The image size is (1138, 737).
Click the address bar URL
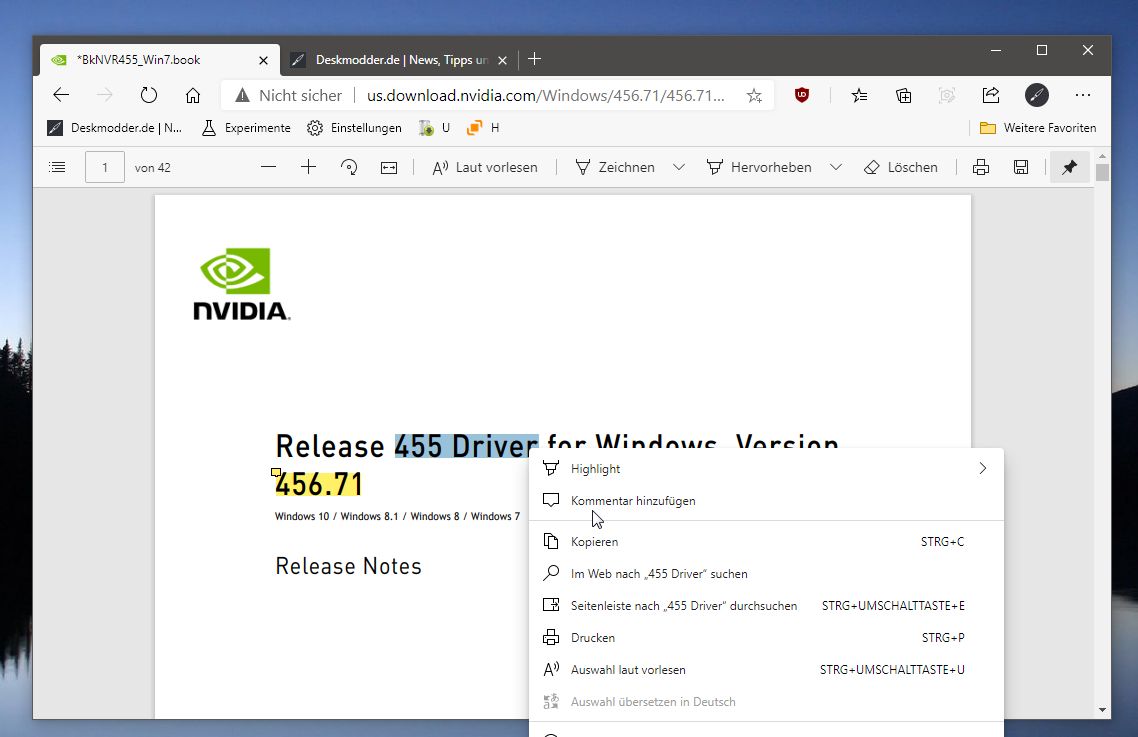(545, 95)
